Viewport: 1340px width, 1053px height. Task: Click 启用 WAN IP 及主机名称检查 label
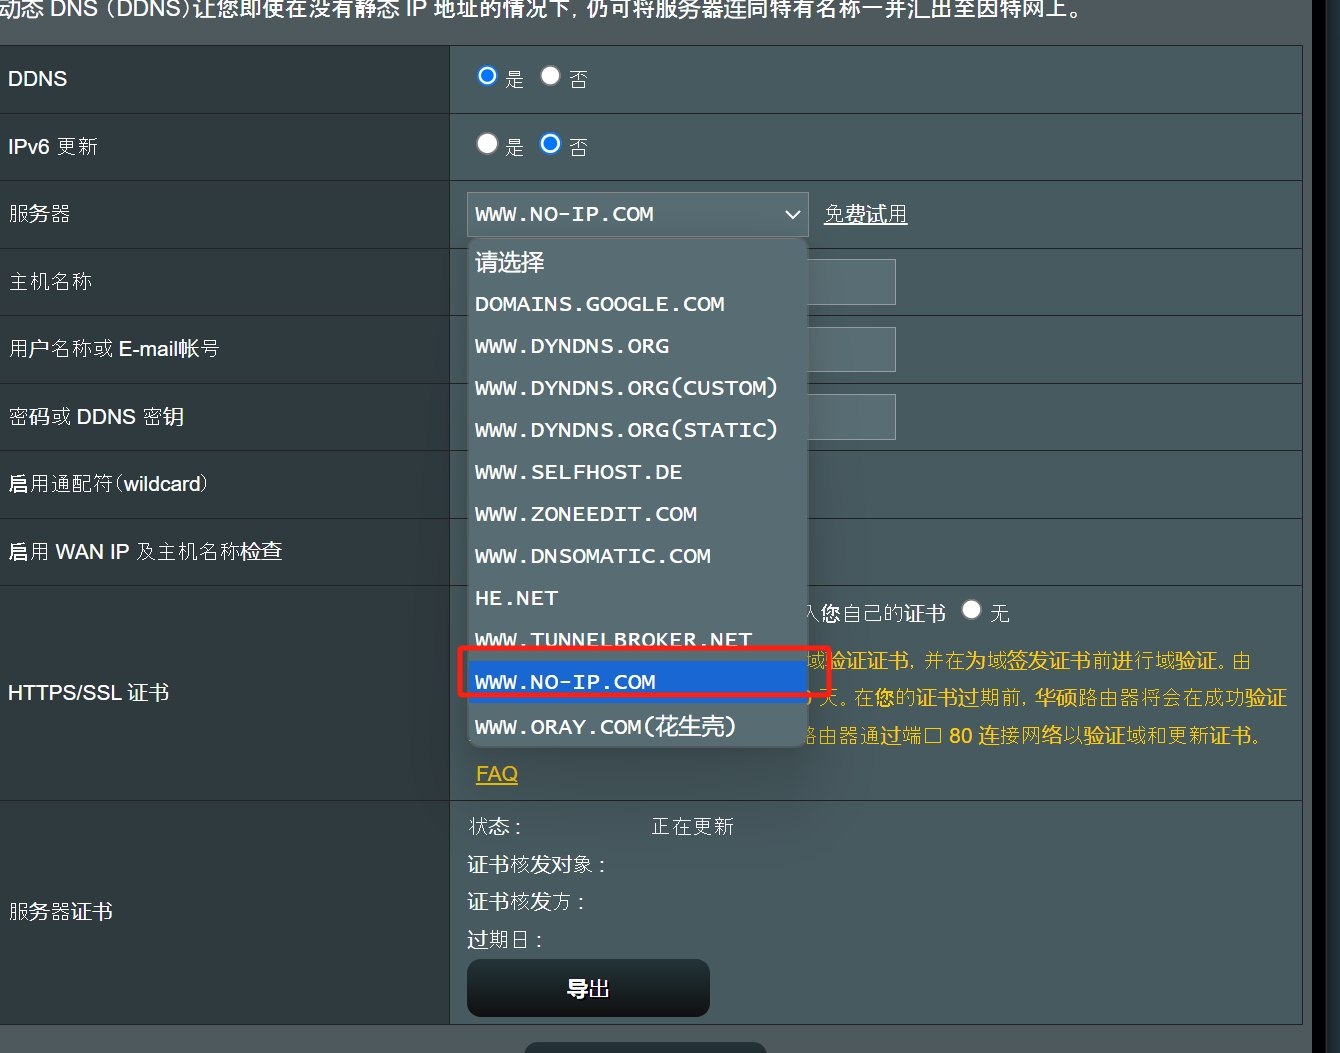pos(145,552)
